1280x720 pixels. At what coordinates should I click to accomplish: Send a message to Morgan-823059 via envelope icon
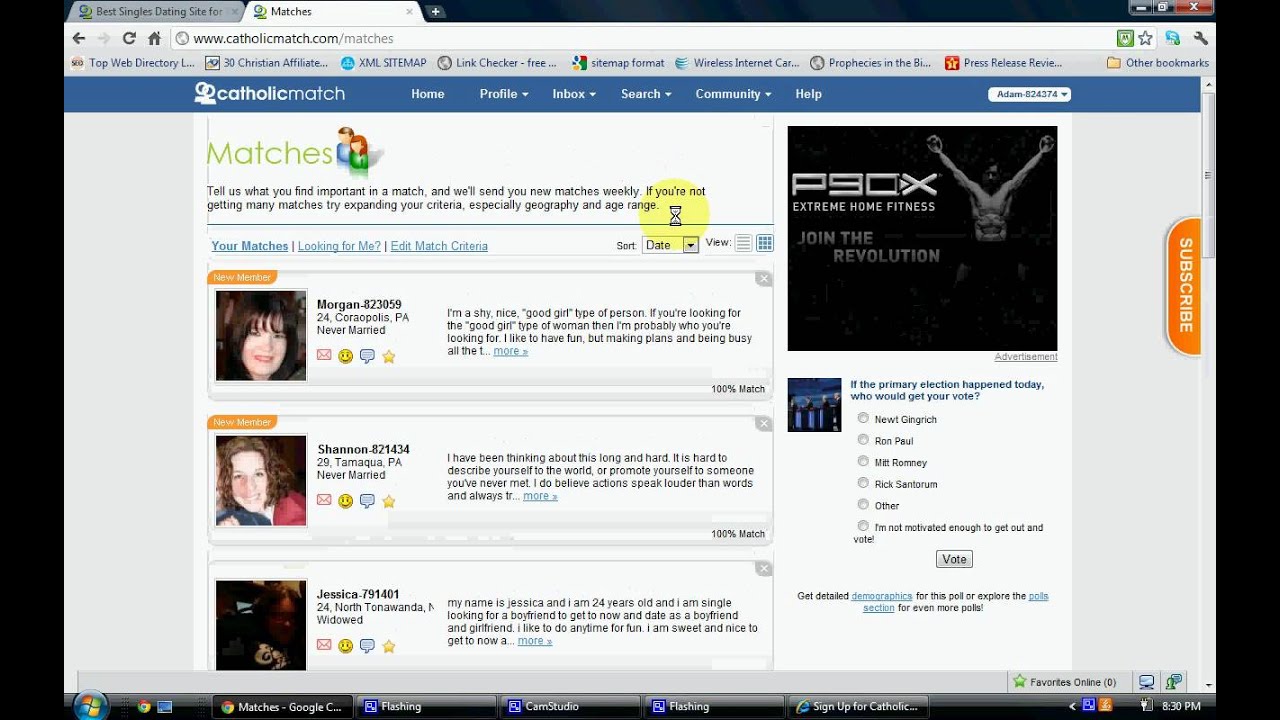324,355
